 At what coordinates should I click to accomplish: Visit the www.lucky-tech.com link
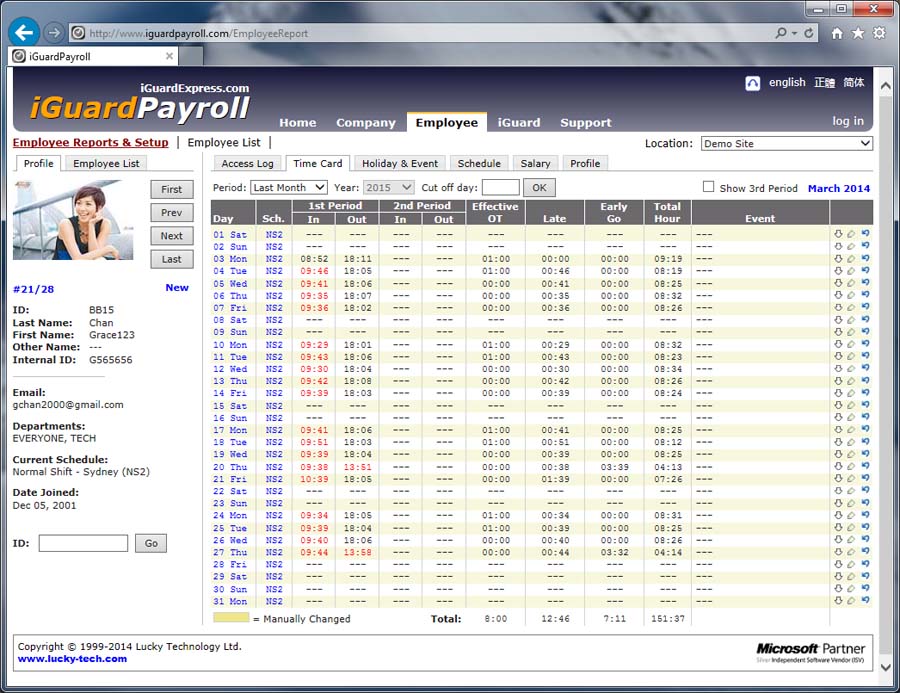point(72,659)
